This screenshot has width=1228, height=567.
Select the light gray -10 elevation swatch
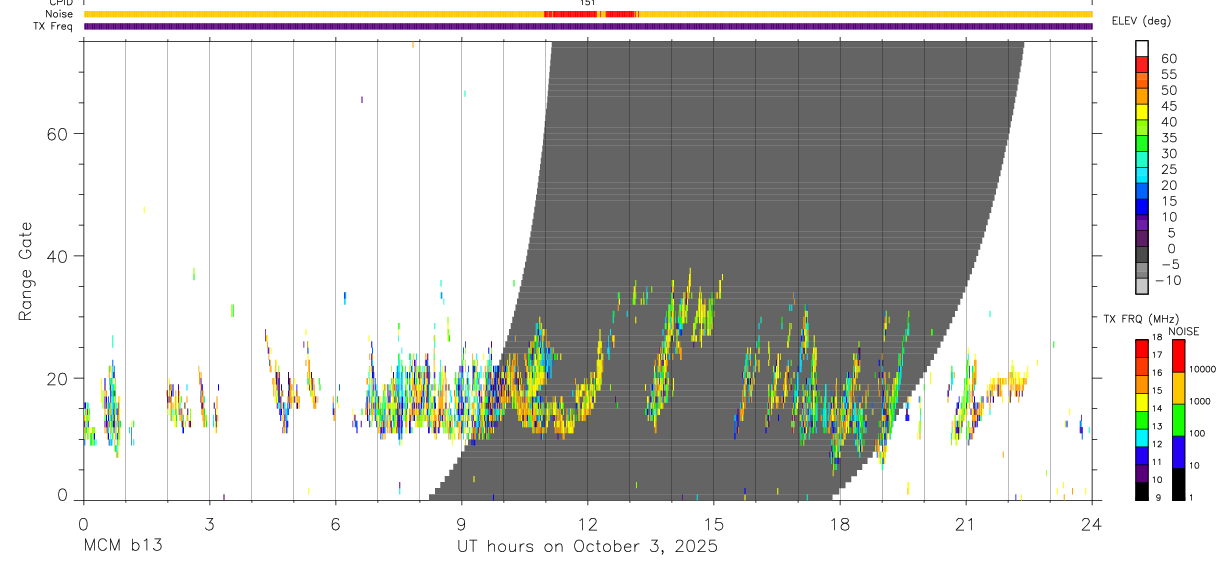click(x=1142, y=286)
